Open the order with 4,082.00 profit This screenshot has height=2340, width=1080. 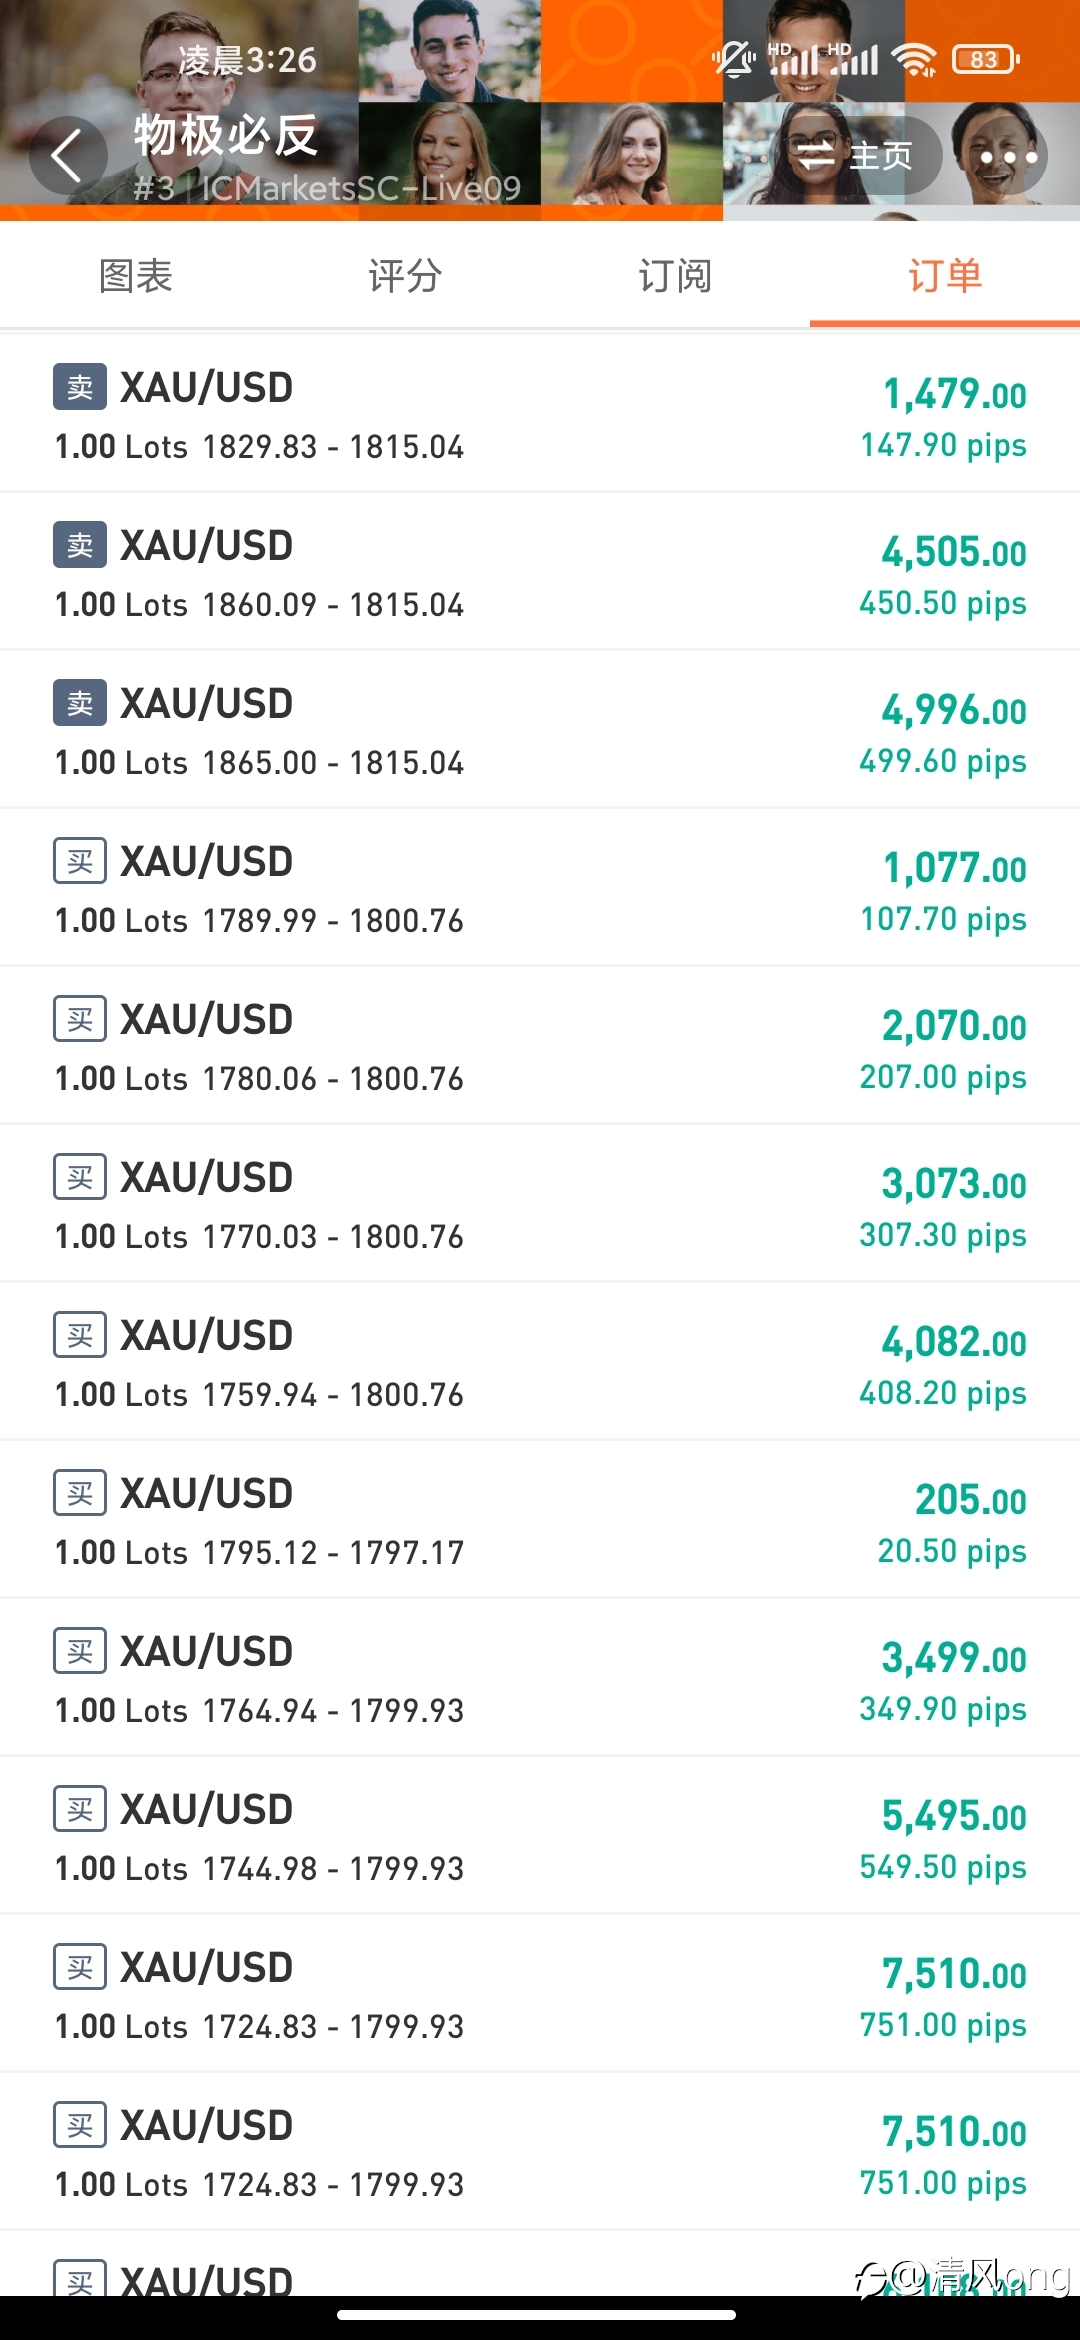coord(540,1361)
